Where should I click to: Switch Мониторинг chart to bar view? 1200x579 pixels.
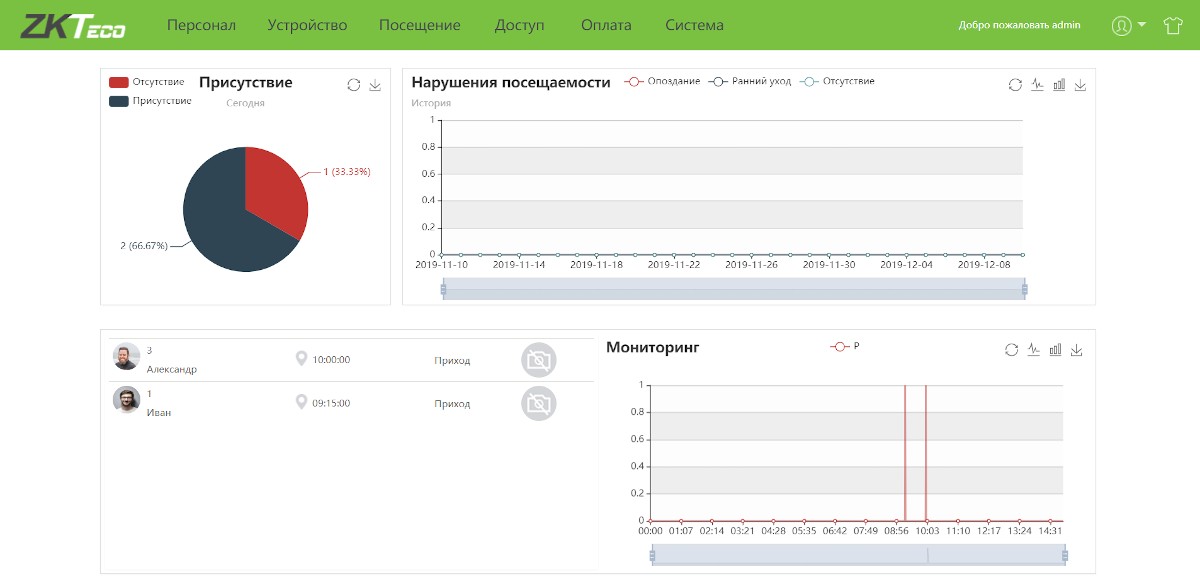(1055, 349)
